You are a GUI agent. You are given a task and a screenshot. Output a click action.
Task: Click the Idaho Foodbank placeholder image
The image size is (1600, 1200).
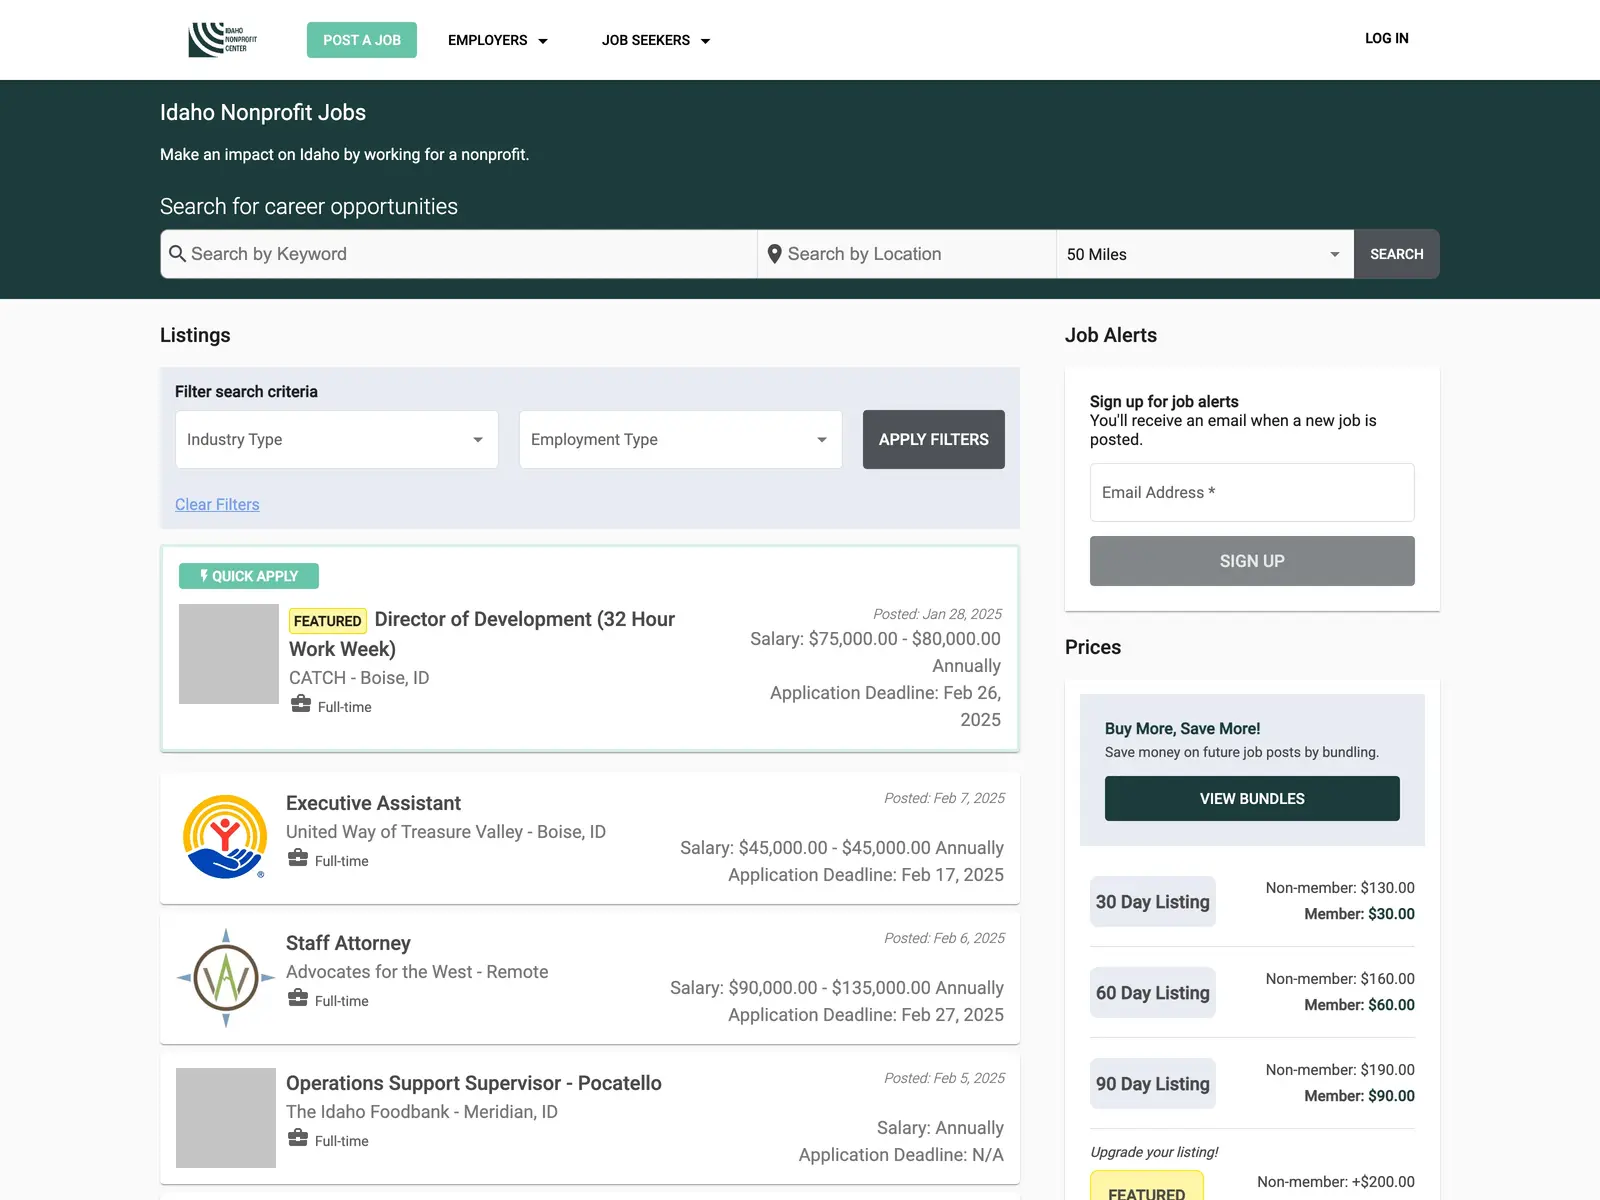click(226, 1118)
